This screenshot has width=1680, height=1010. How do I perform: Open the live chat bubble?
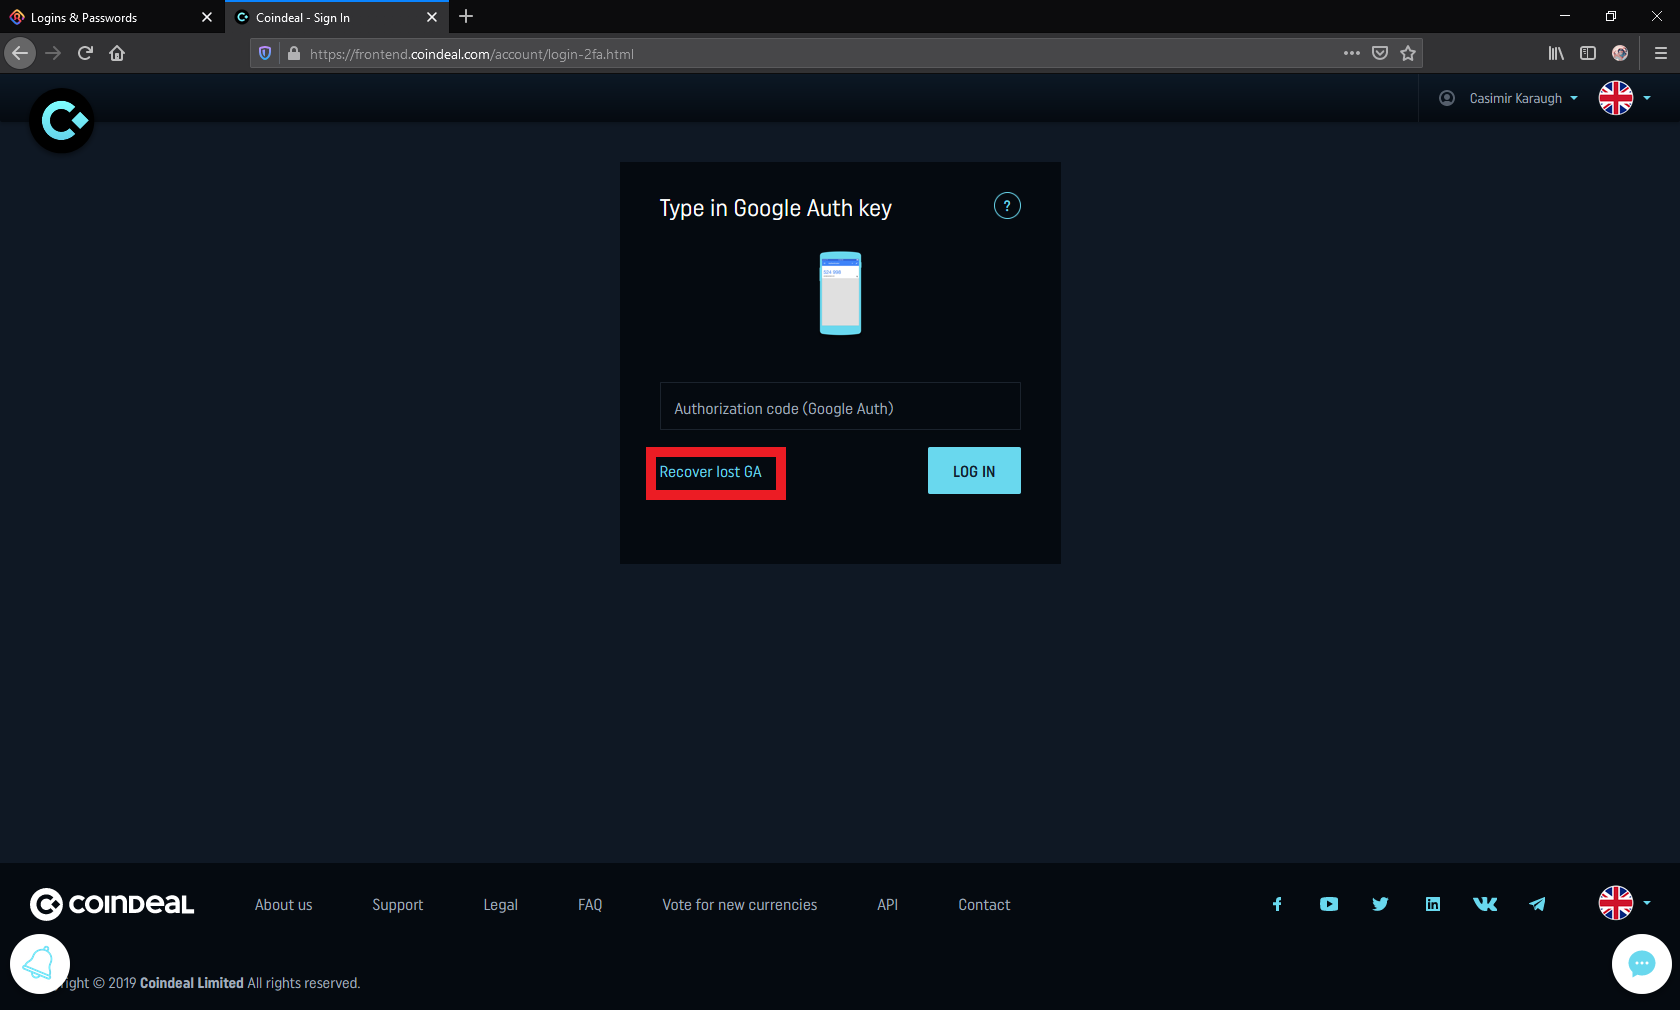tap(1642, 964)
